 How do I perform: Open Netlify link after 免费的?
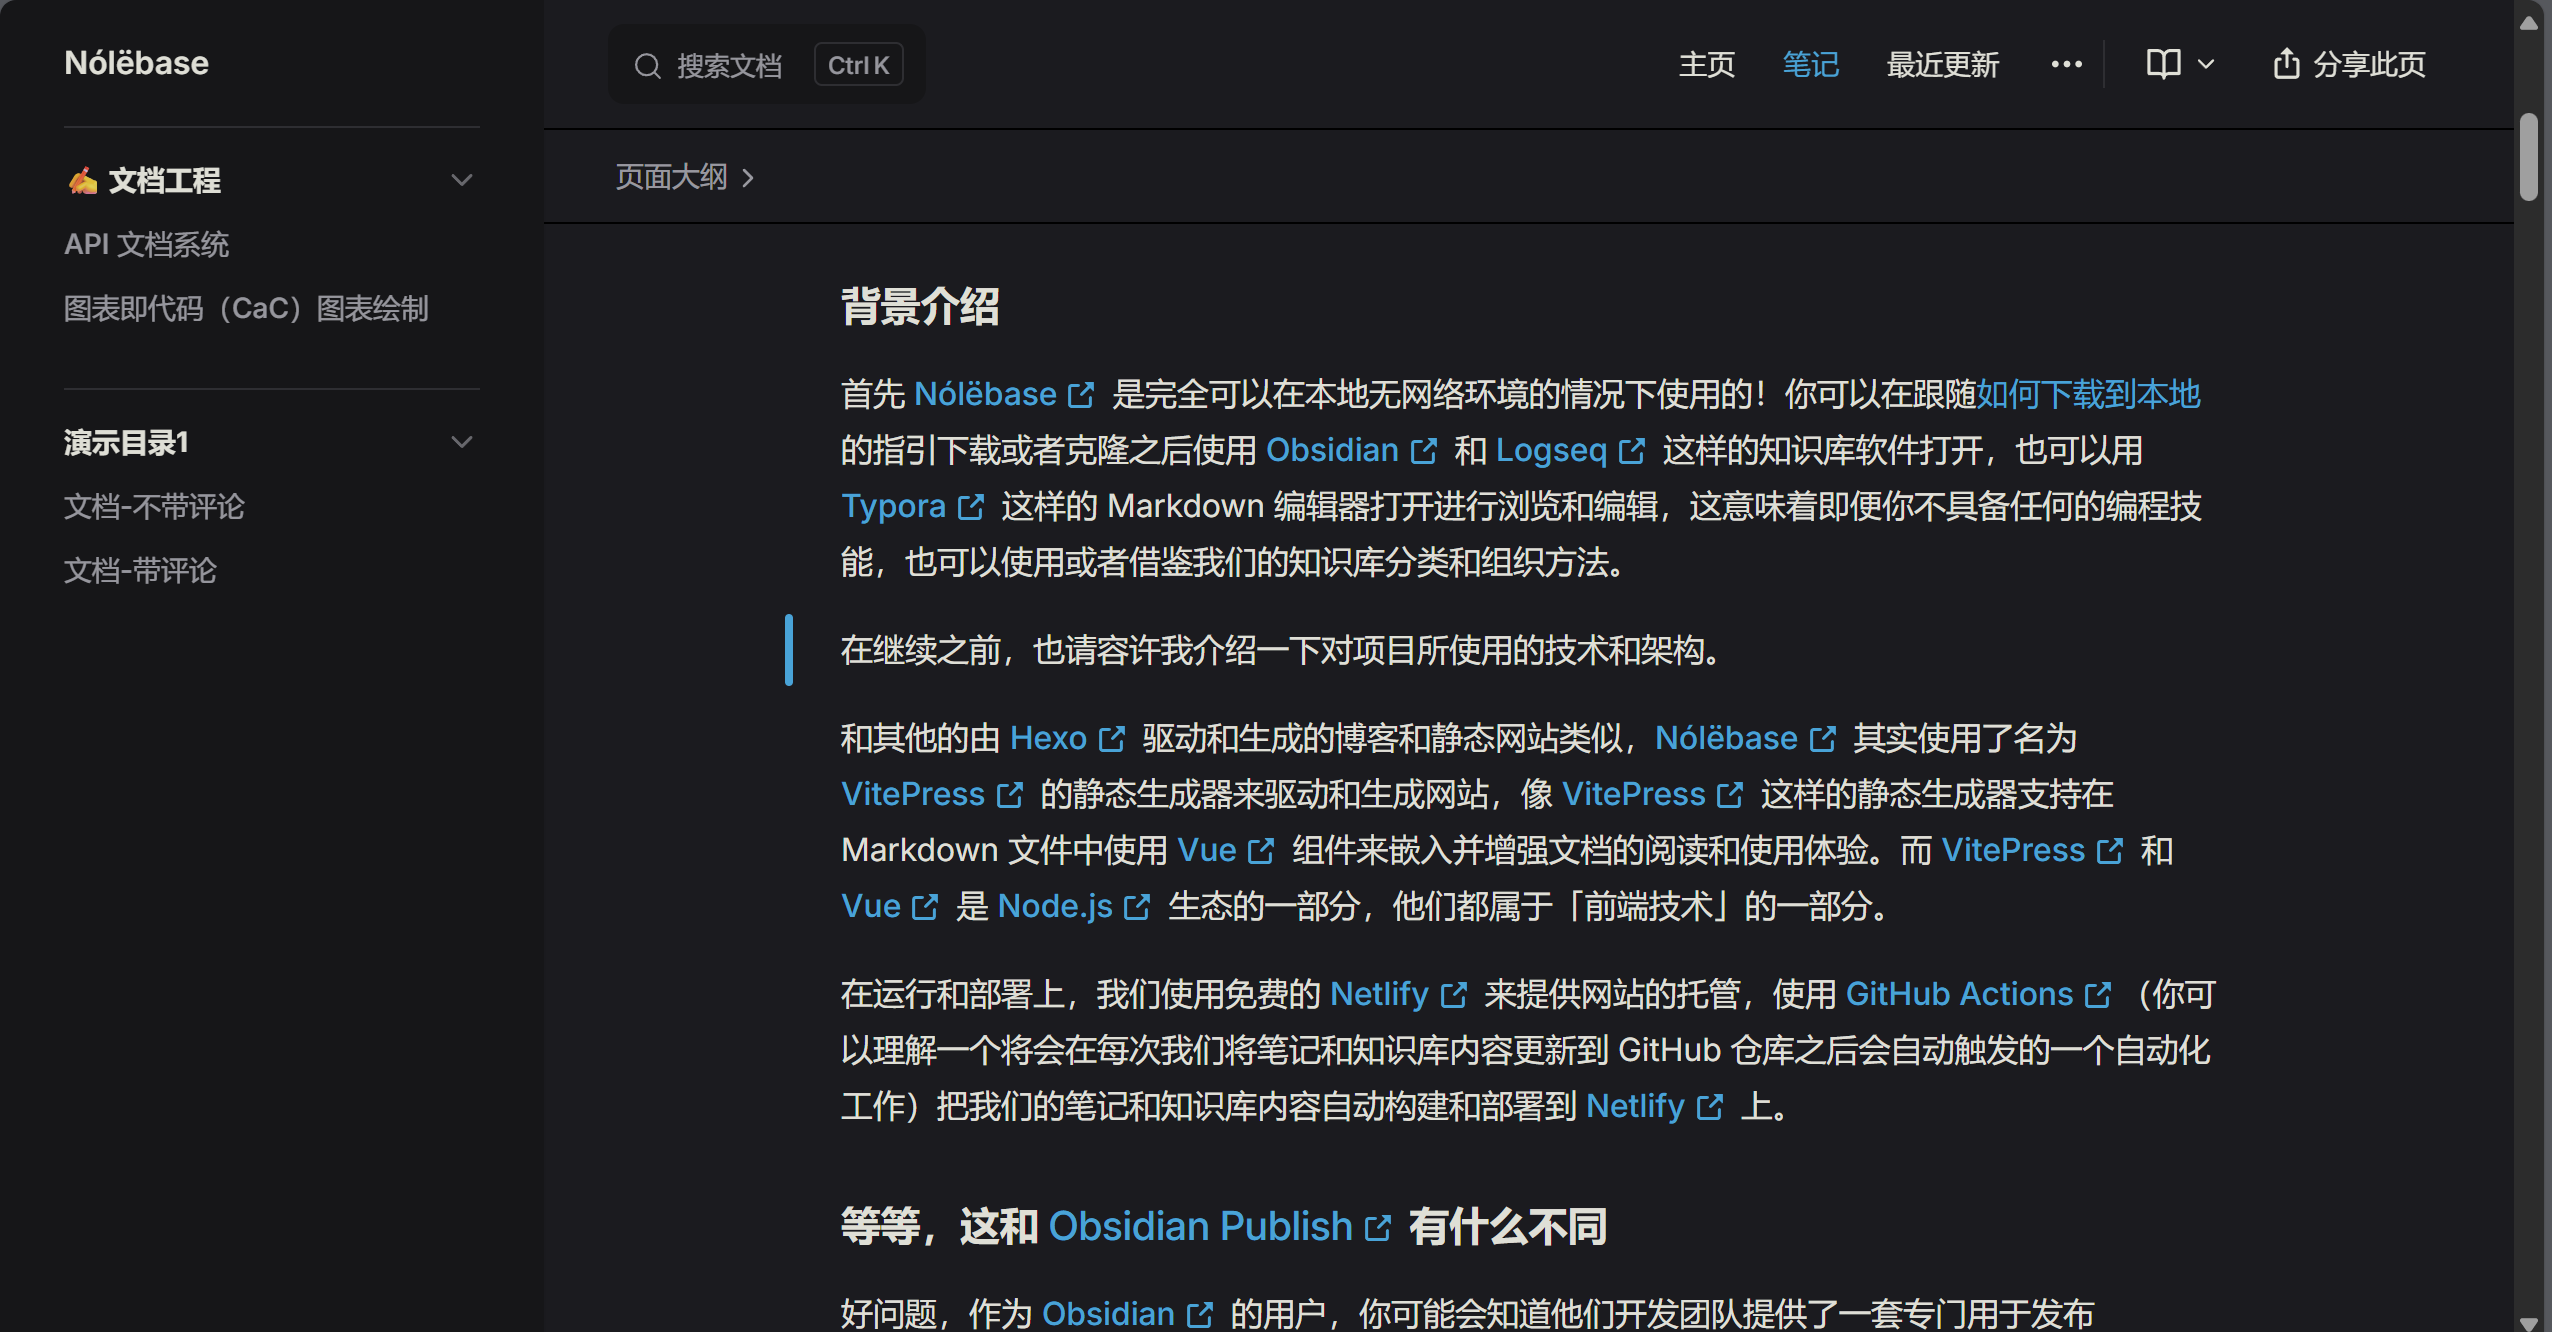pos(1379,994)
